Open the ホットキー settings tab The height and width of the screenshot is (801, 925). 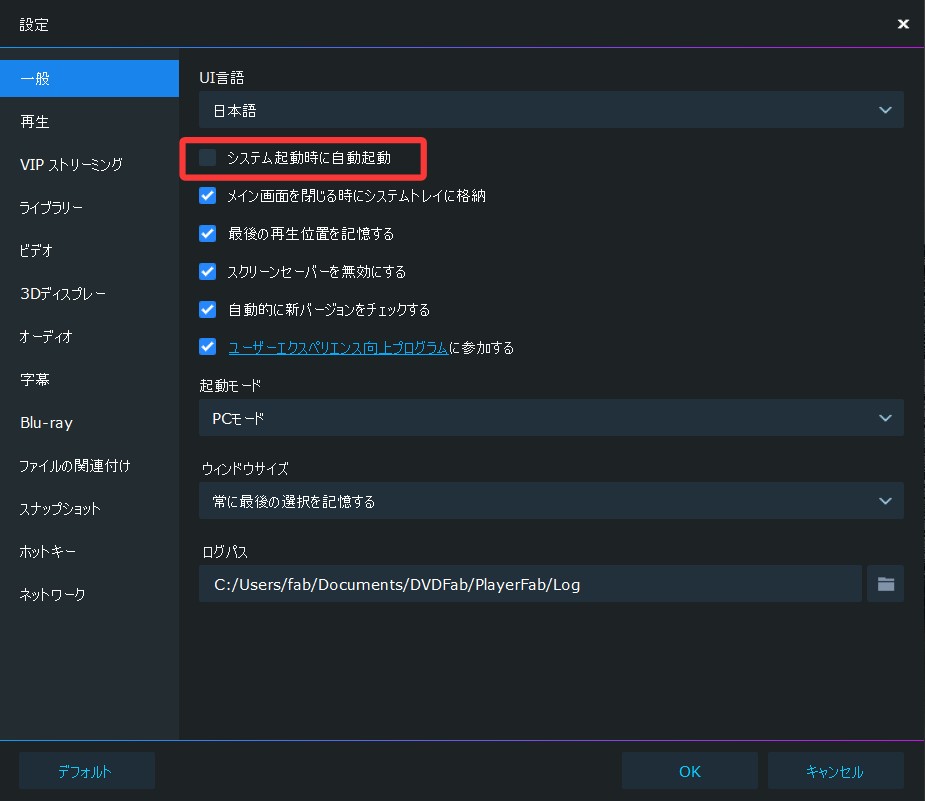[x=48, y=552]
